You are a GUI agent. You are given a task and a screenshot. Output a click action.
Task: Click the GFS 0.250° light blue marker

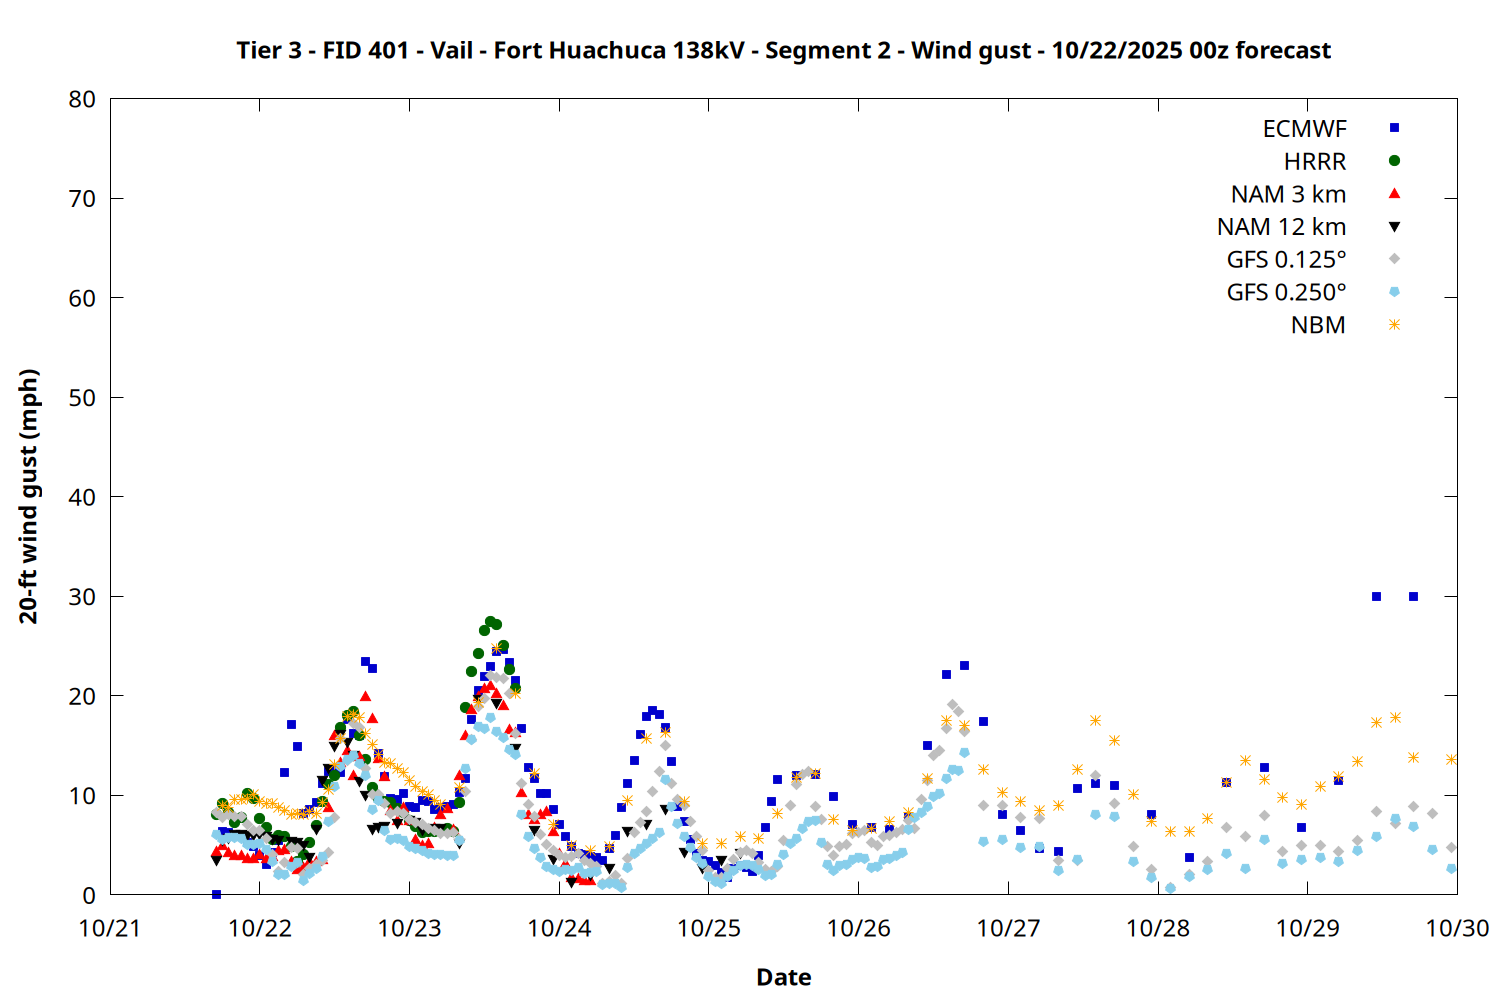point(1394,292)
